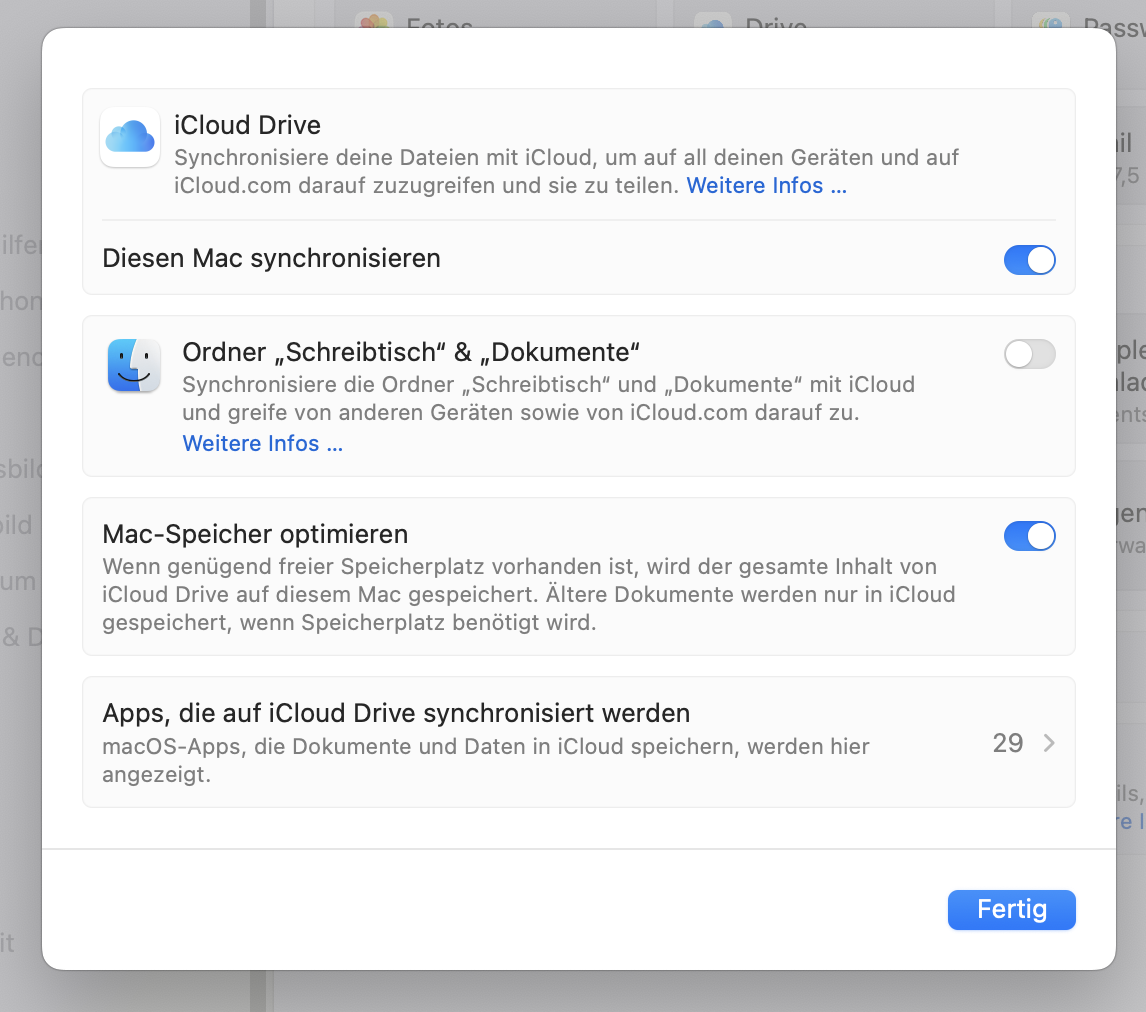Disable the "Diesen Mac synchronisieren" switch
This screenshot has height=1012, width=1146.
(x=1029, y=260)
